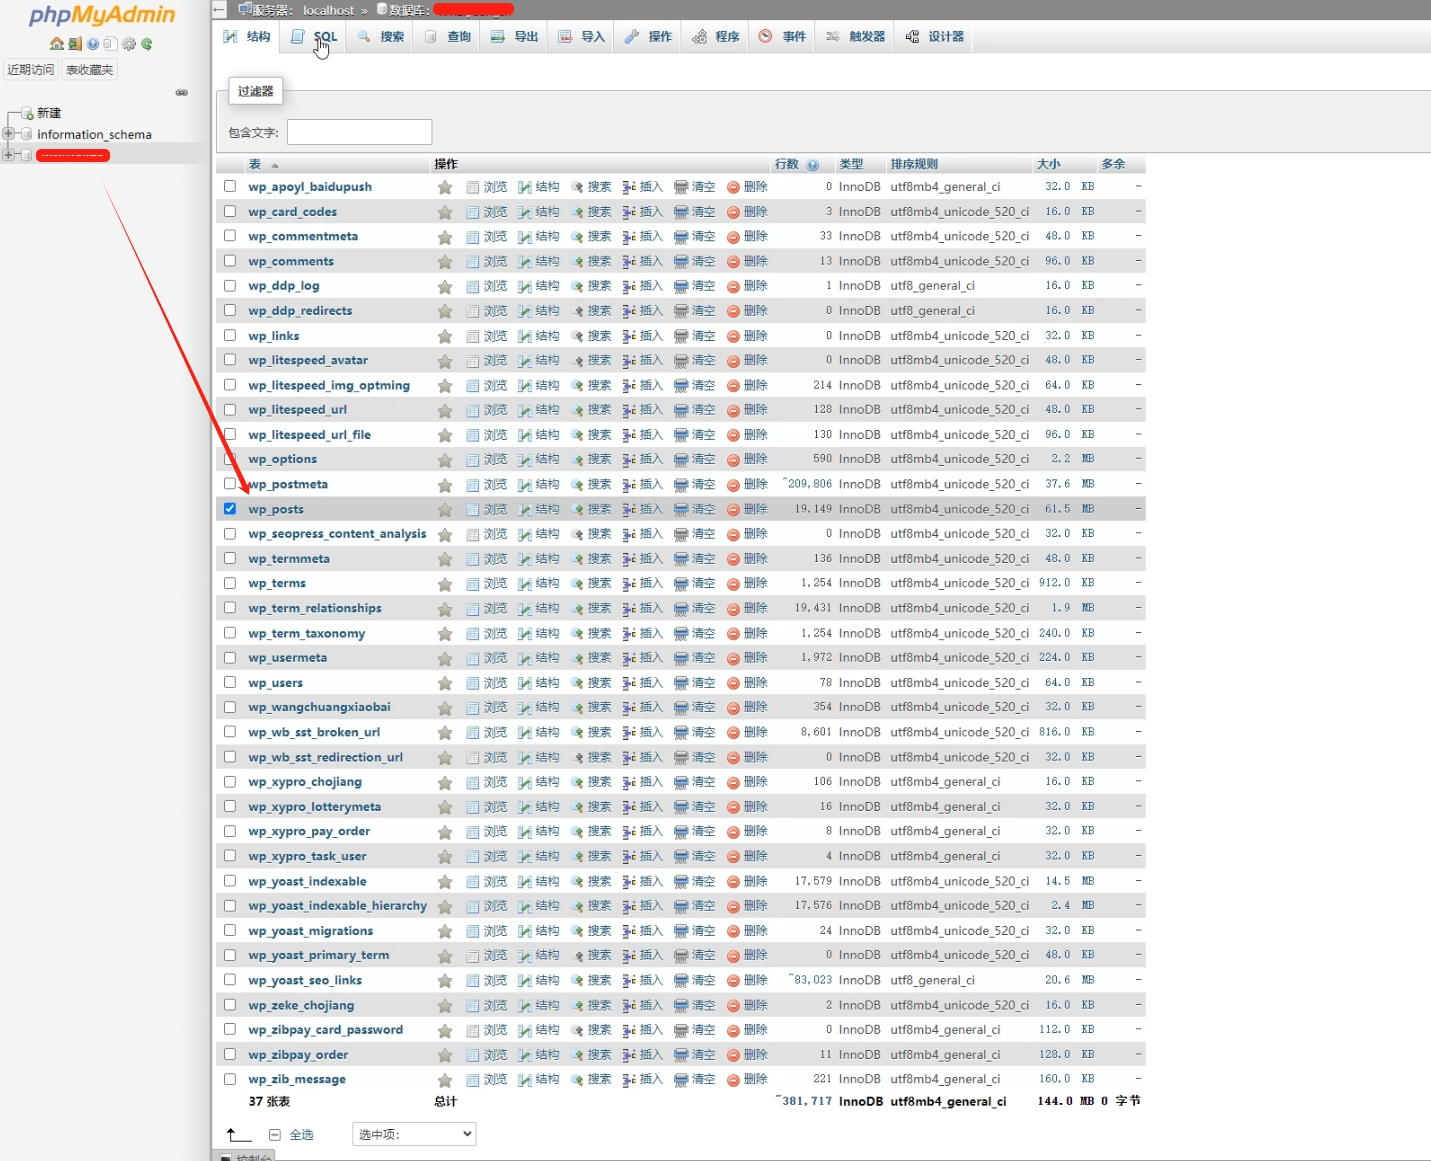Empty the wp_yoast_seo_links table
1431x1161 pixels.
click(695, 980)
